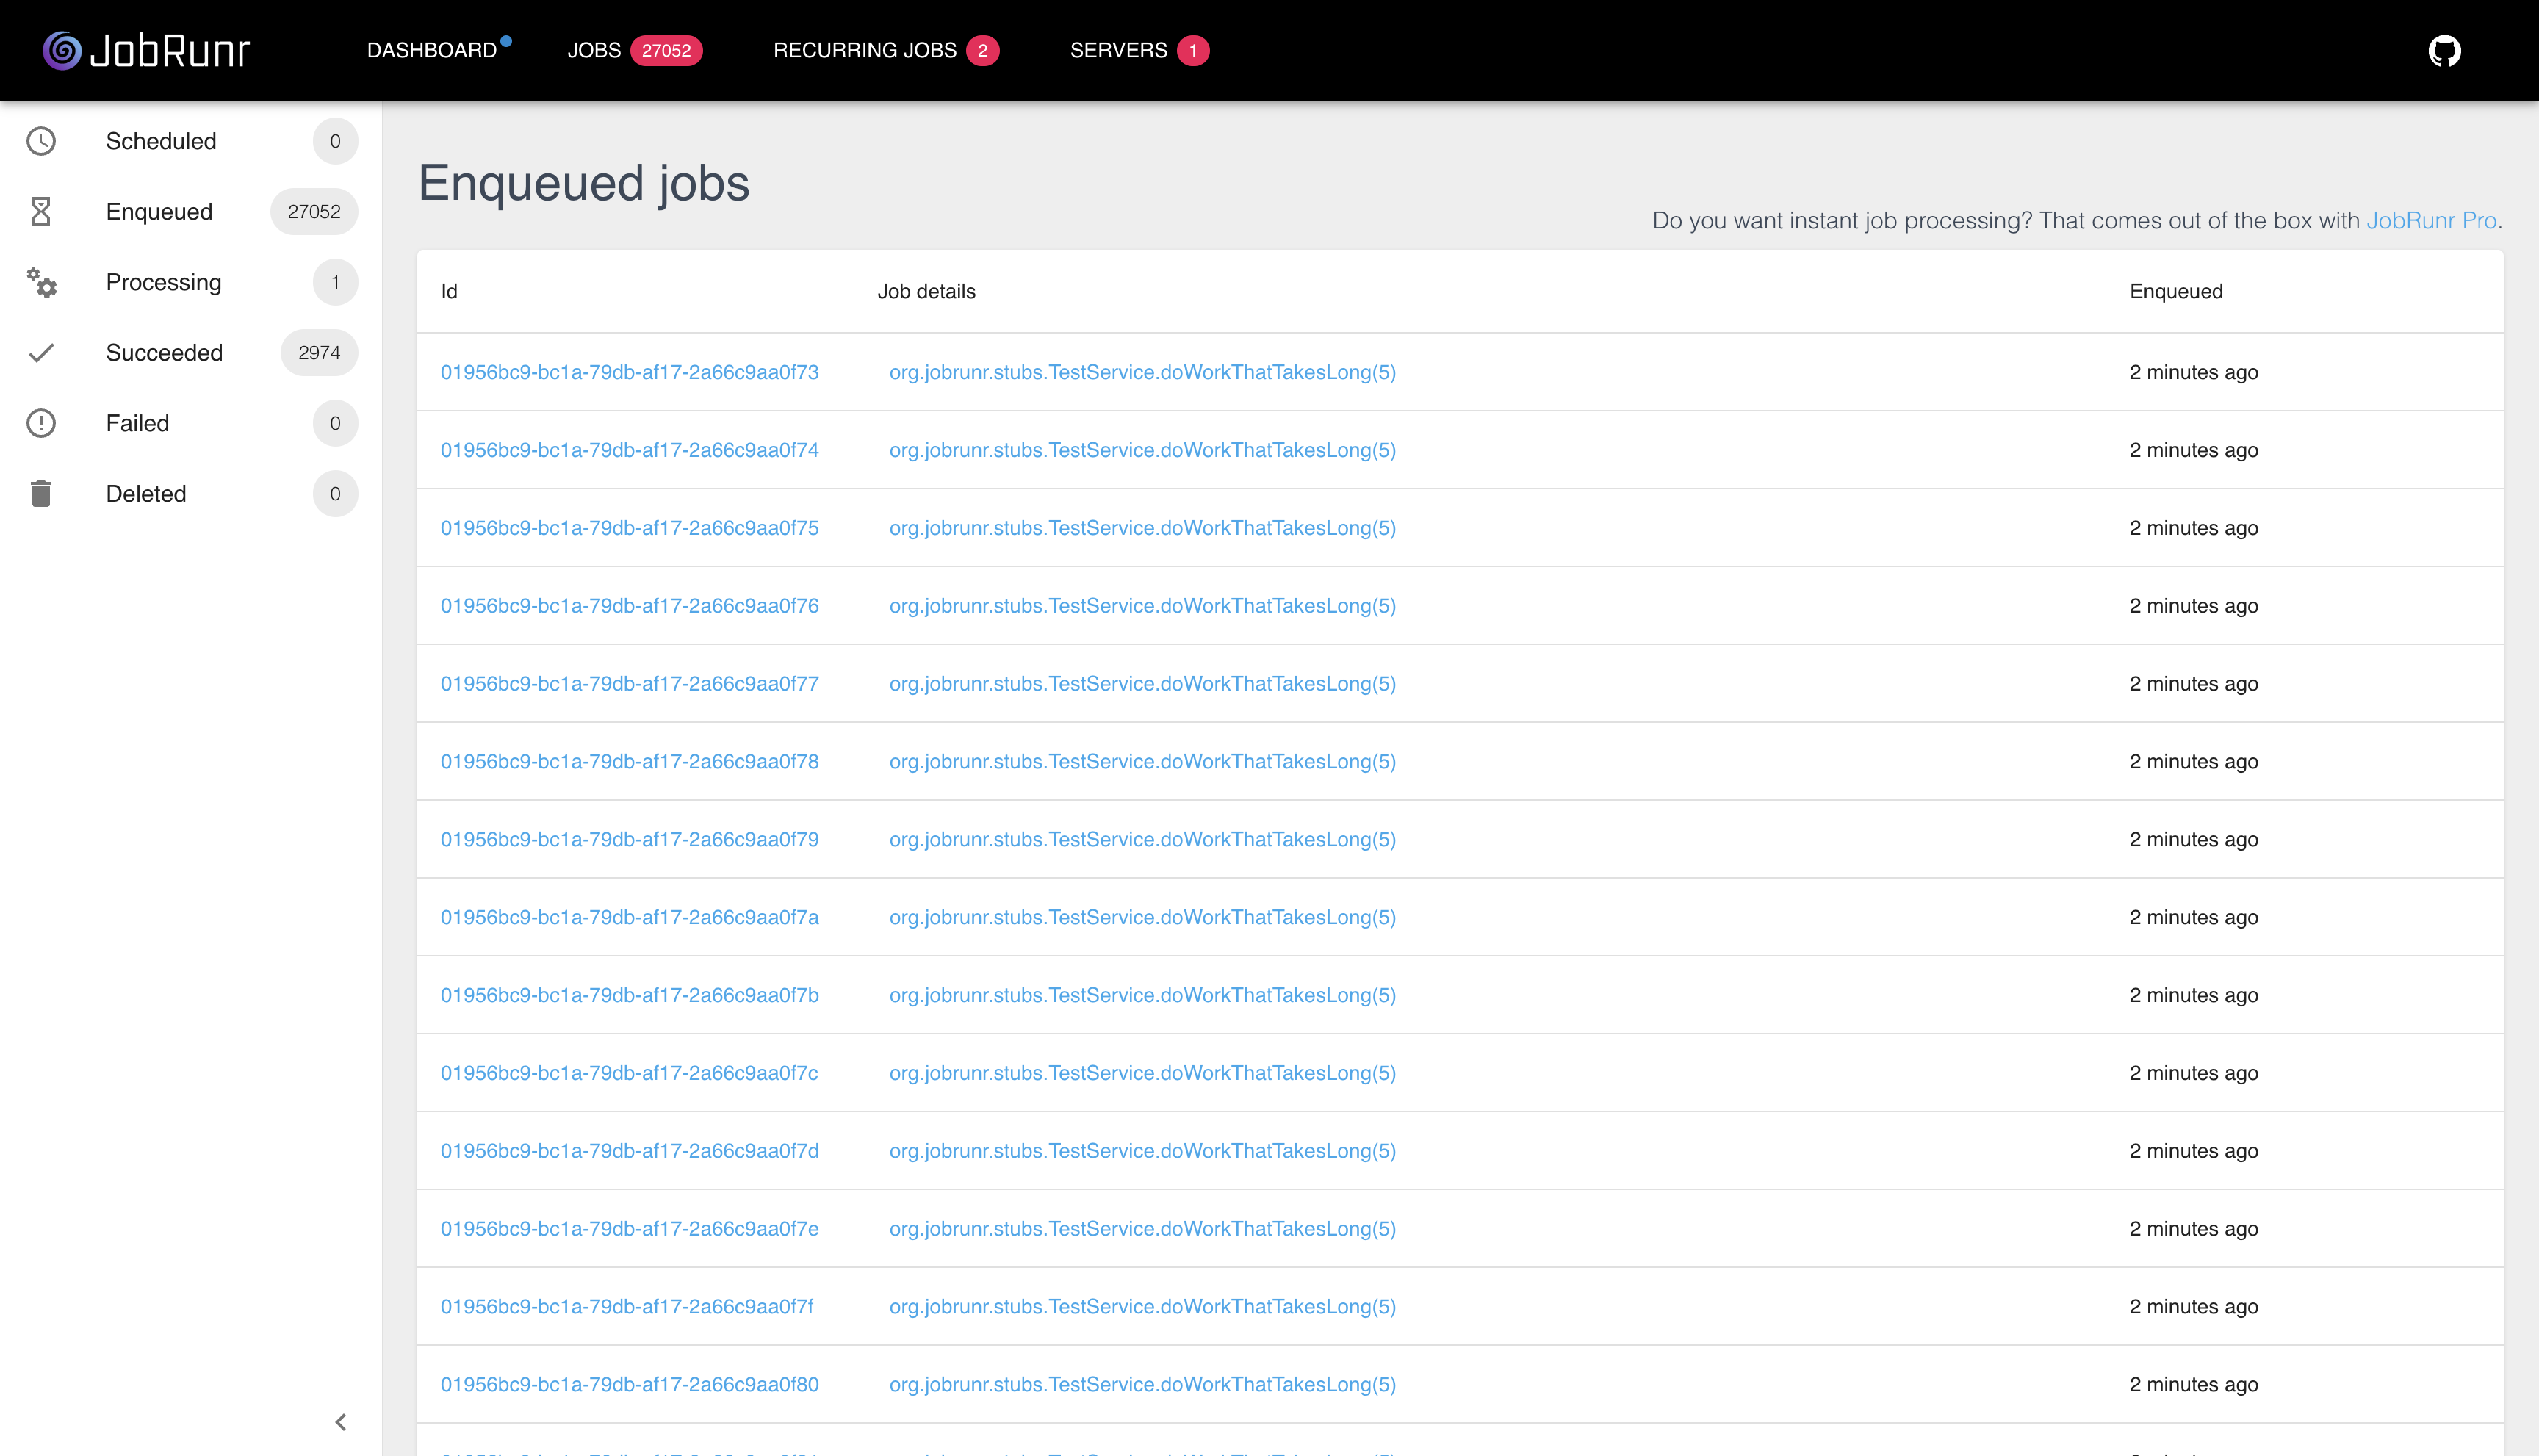This screenshot has height=1456, width=2539.
Task: Click the Processing gears icon
Action: point(41,282)
